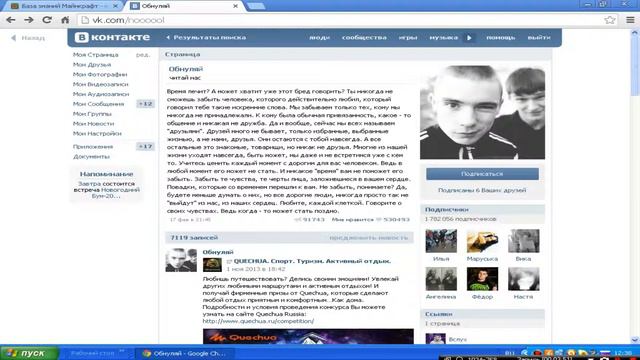Open Моя Страница in sidebar
640x360 pixels.
pyautogui.click(x=96, y=55)
